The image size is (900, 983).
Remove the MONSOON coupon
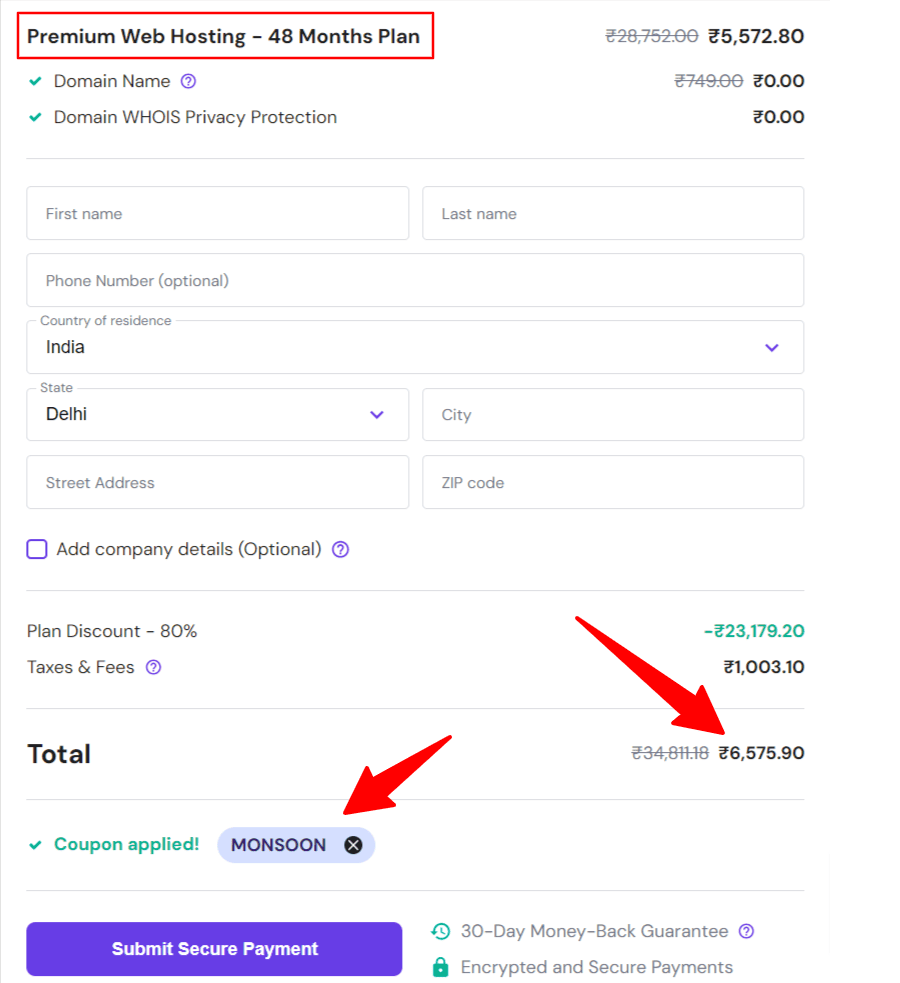[x=352, y=845]
